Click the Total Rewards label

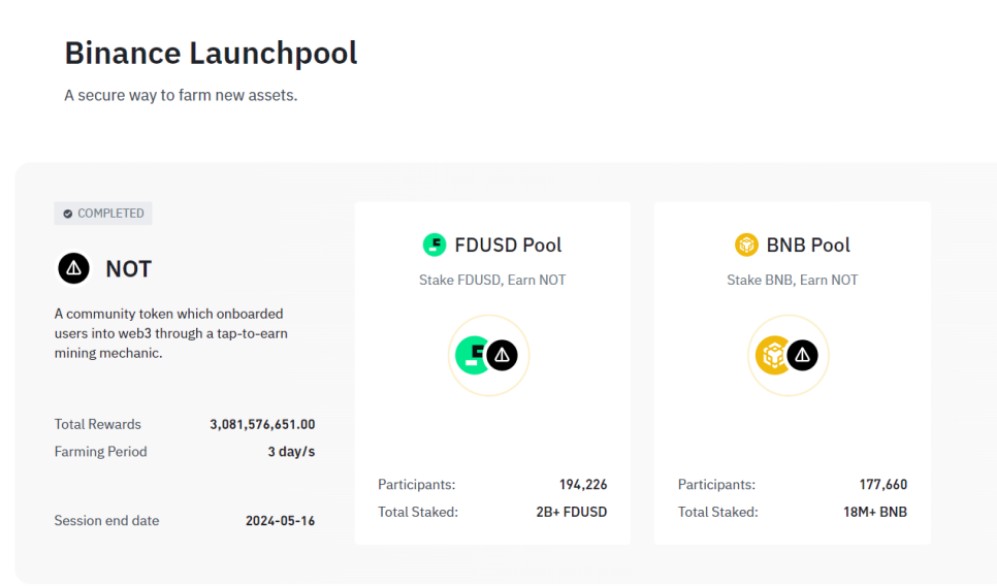[97, 424]
